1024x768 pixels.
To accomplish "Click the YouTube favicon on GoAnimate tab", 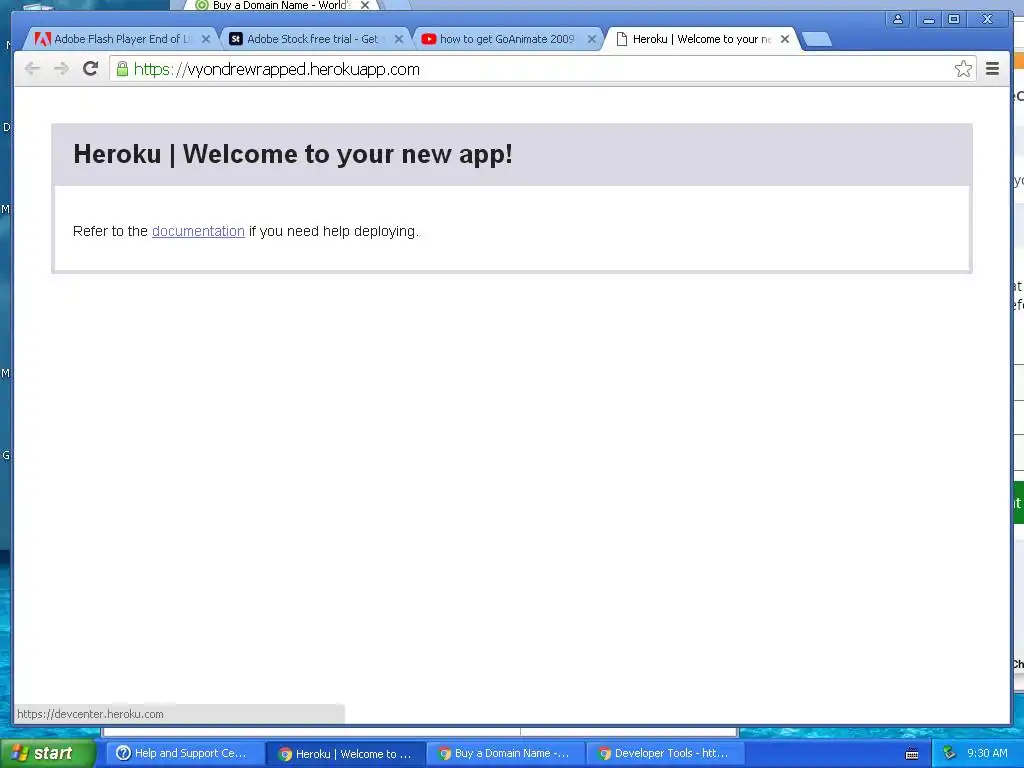I will (428, 39).
